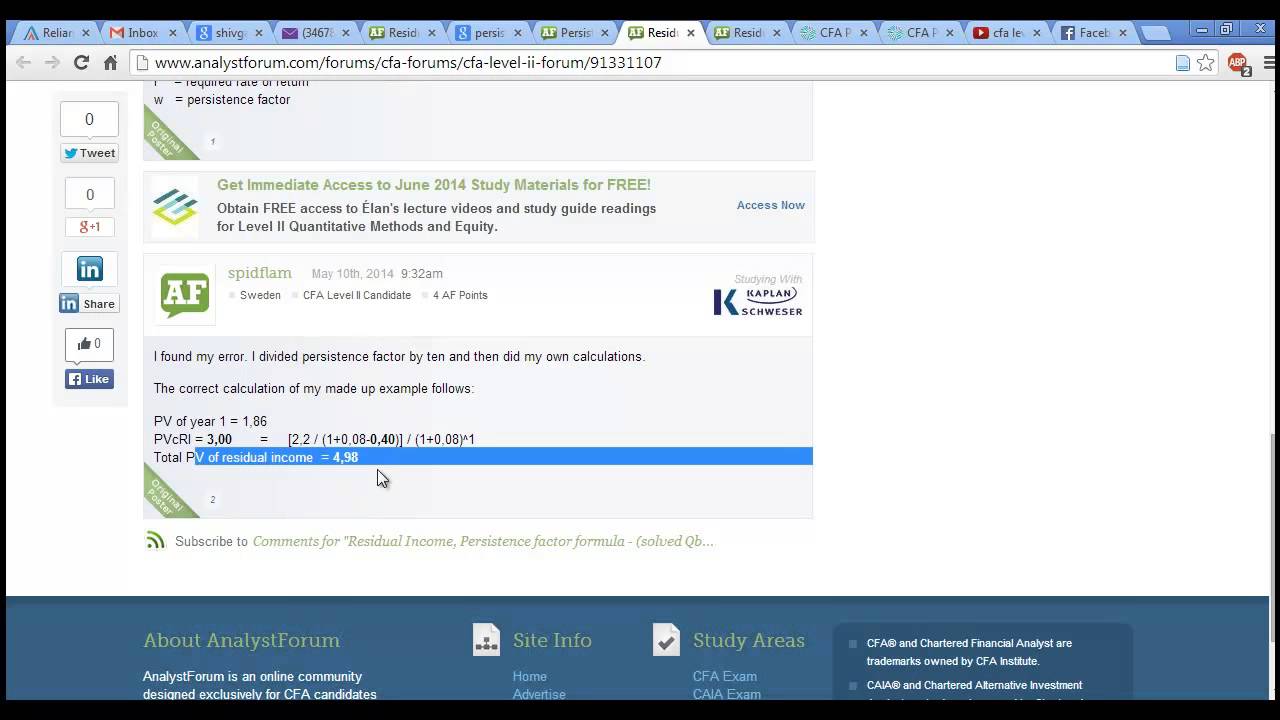This screenshot has height=720, width=1280.
Task: Open a new tab button
Action: coord(1155,33)
